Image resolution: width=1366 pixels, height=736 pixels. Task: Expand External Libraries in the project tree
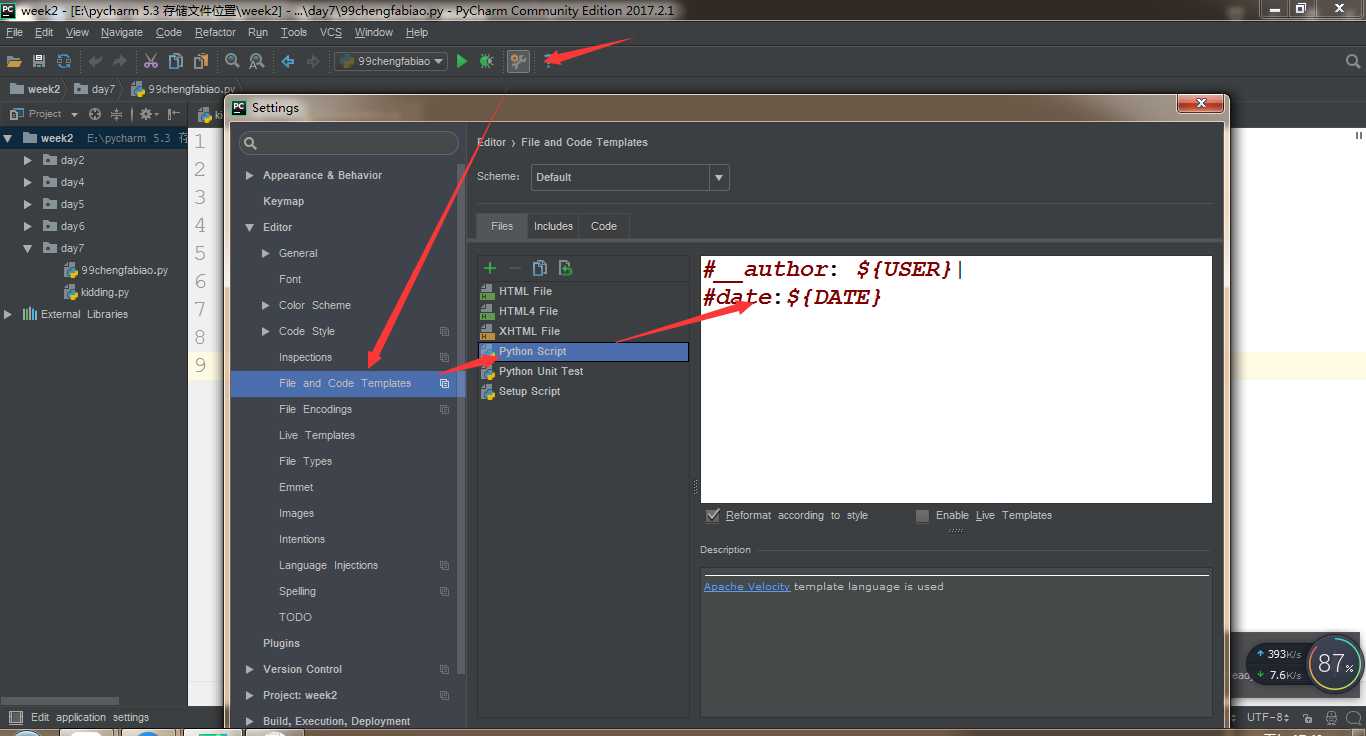pos(8,314)
